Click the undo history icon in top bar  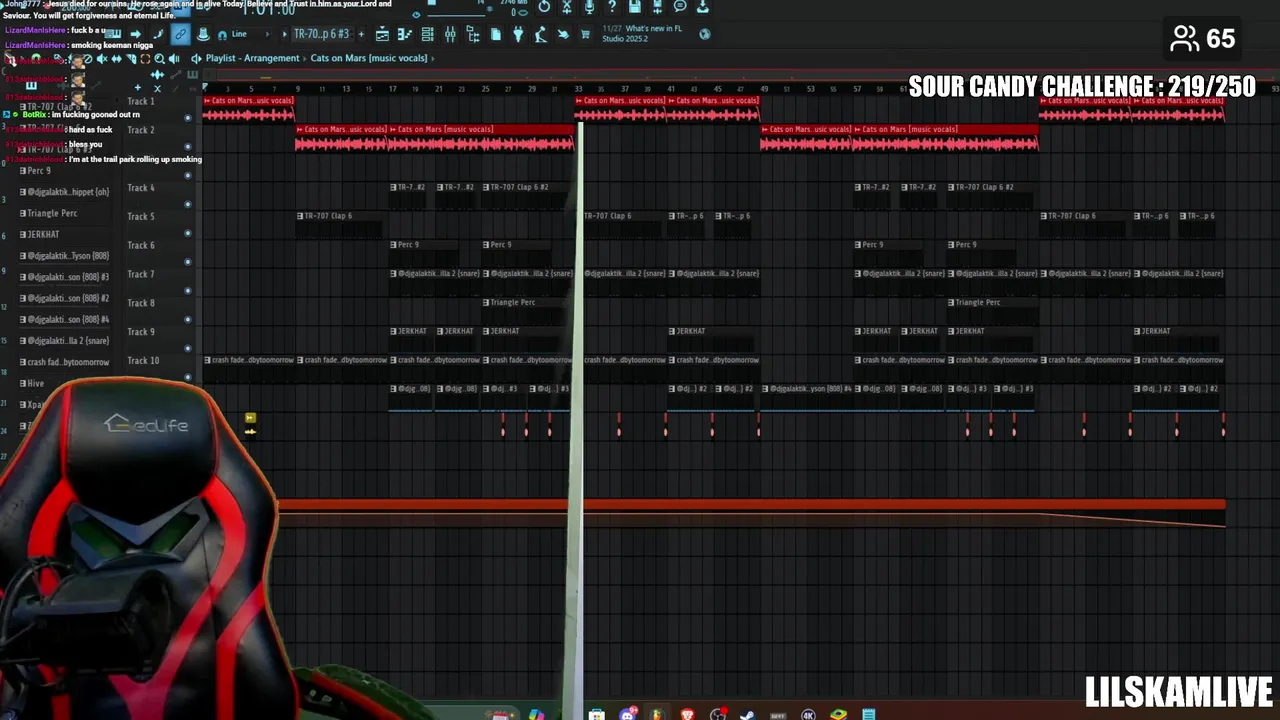[544, 7]
